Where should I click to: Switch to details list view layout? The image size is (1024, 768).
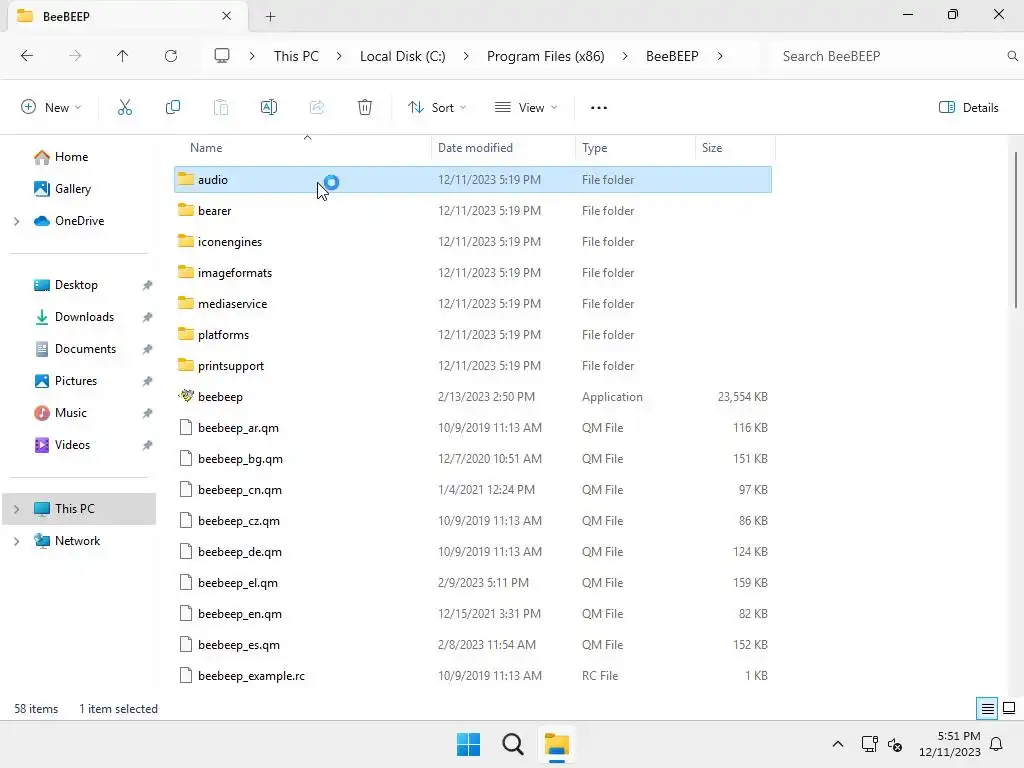pyautogui.click(x=987, y=709)
